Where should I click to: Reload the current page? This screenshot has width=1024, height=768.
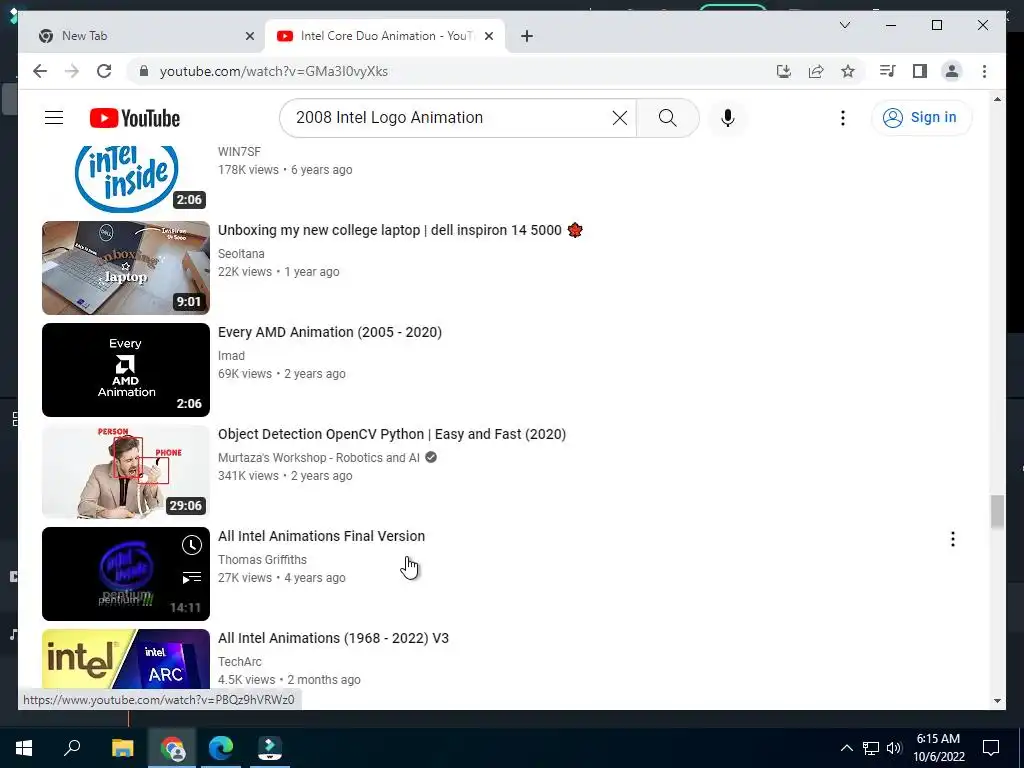[x=104, y=71]
